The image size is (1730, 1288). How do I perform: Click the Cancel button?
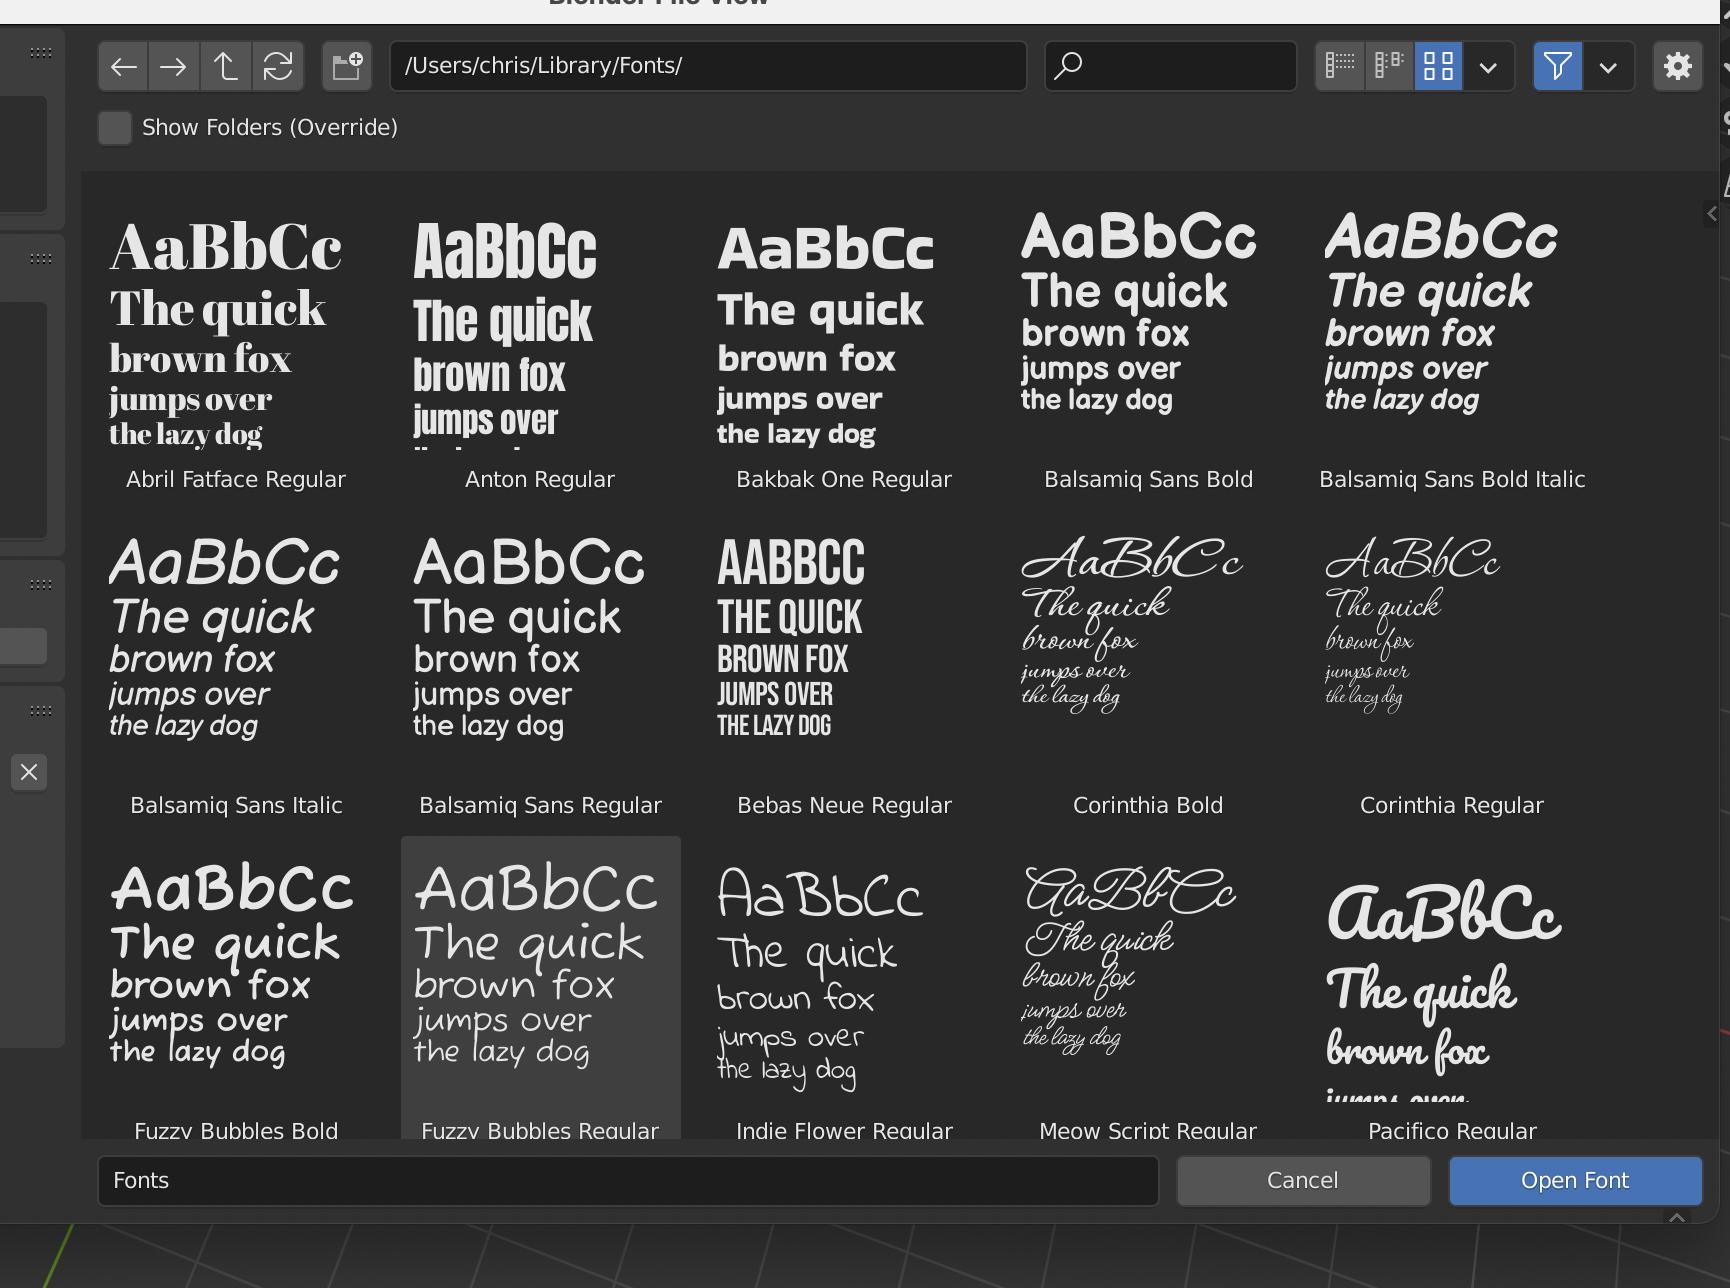1303,1181
